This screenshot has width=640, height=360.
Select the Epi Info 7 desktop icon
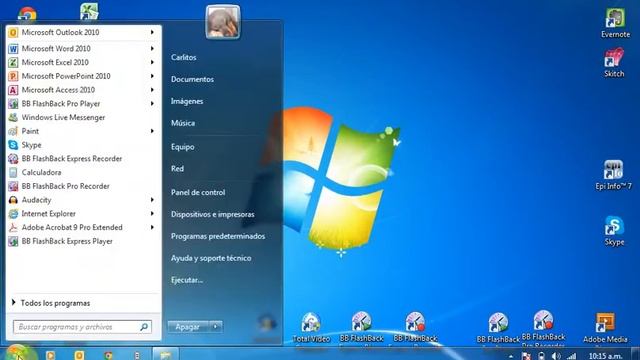click(x=613, y=175)
